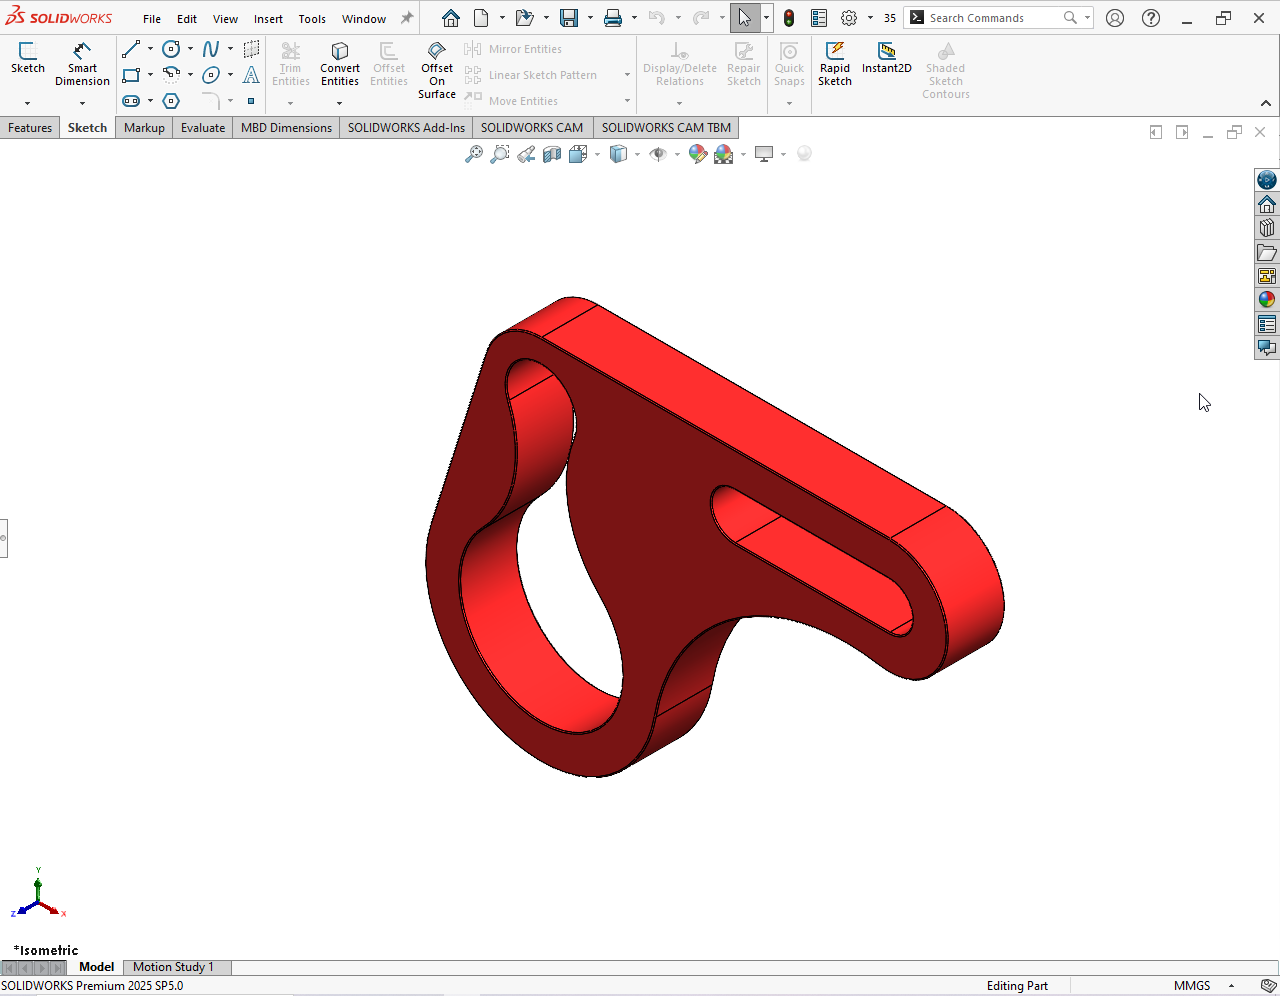1280x996 pixels.
Task: Open the Appearances task pane tab
Action: click(x=1266, y=300)
